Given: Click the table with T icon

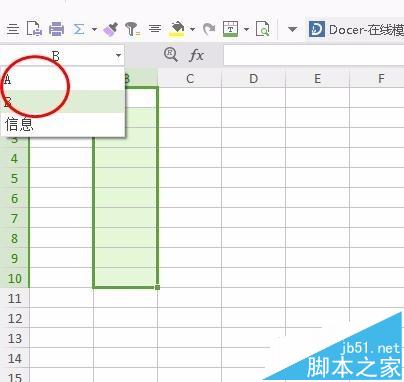Looking at the screenshot, I should pos(230,29).
